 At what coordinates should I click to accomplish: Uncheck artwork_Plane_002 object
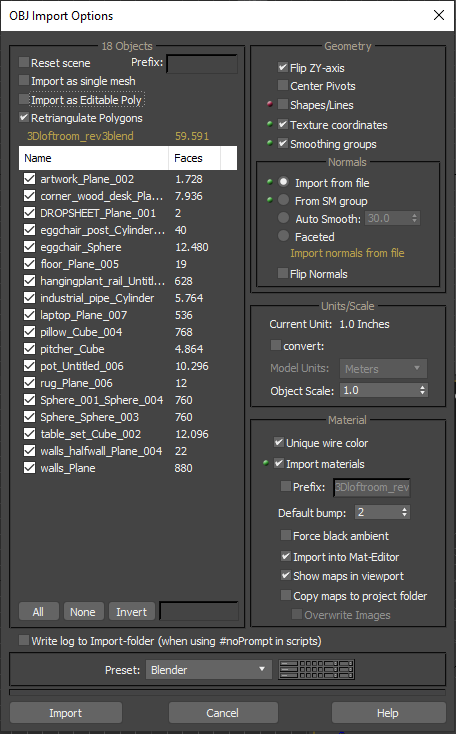tap(29, 179)
